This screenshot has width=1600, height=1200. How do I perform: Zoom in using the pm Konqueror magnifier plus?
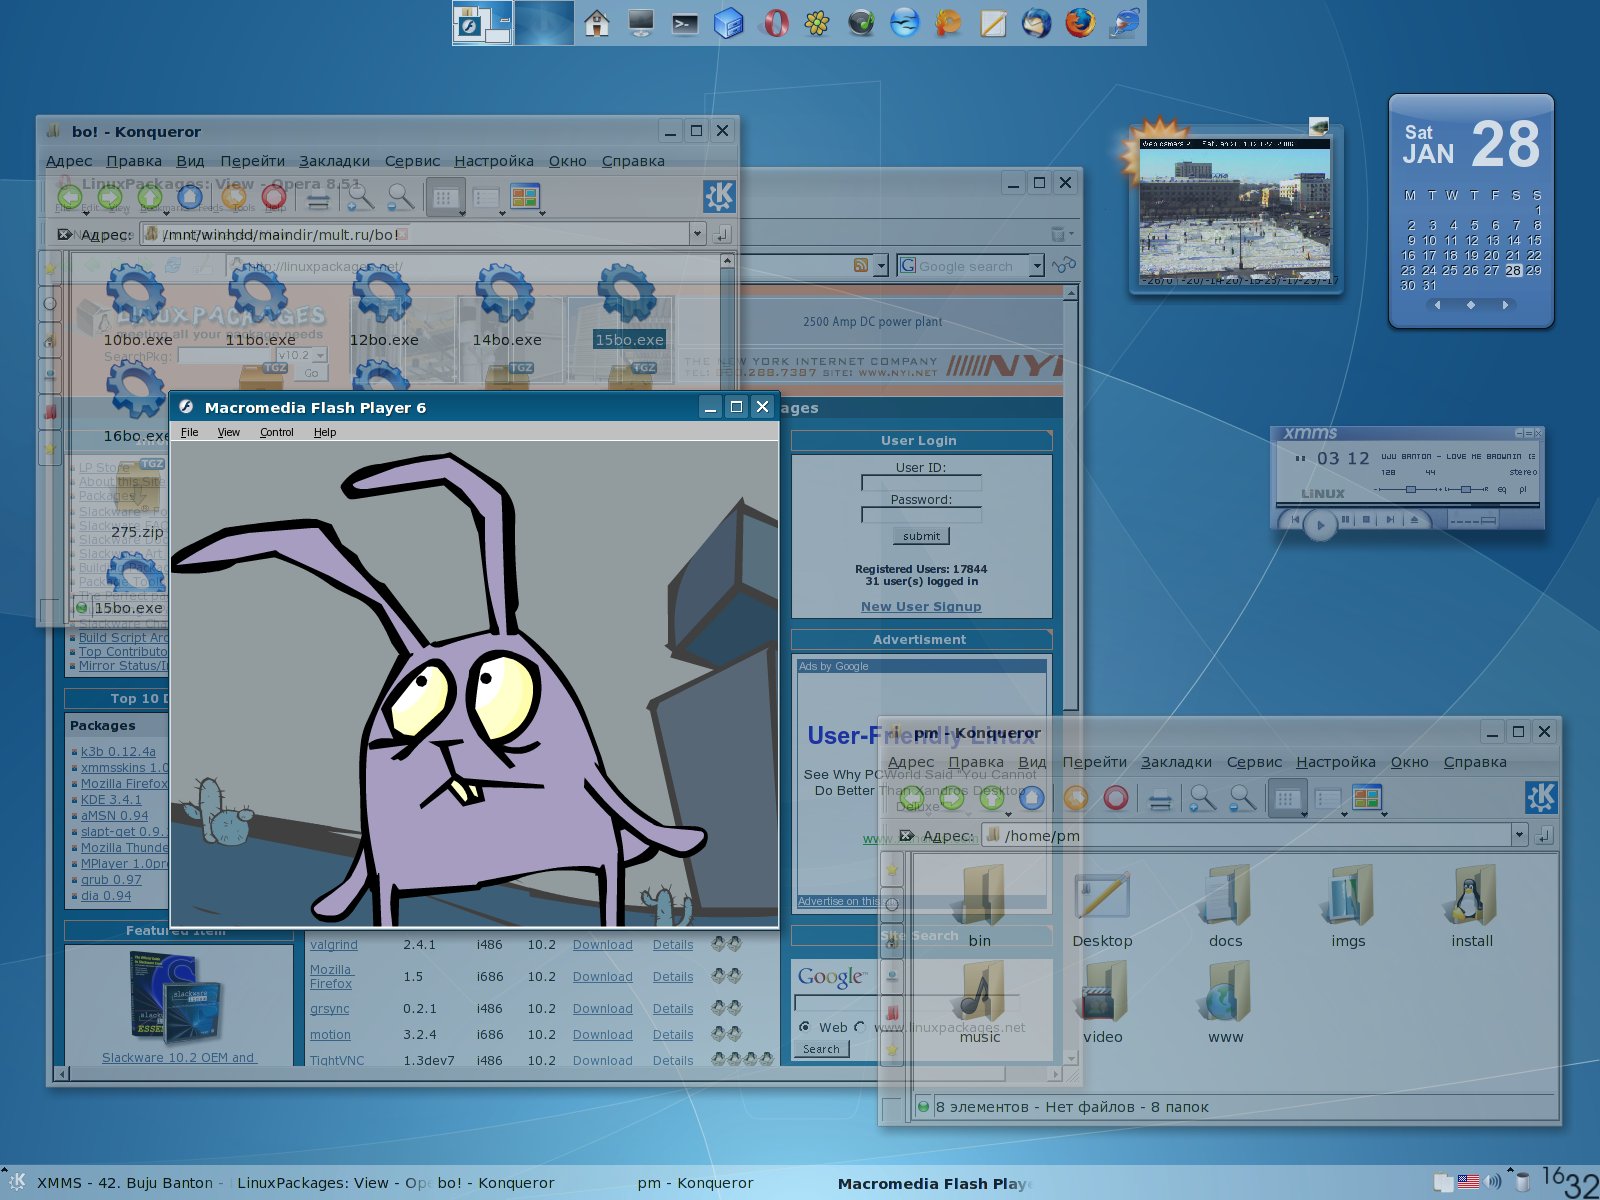coord(1203,797)
